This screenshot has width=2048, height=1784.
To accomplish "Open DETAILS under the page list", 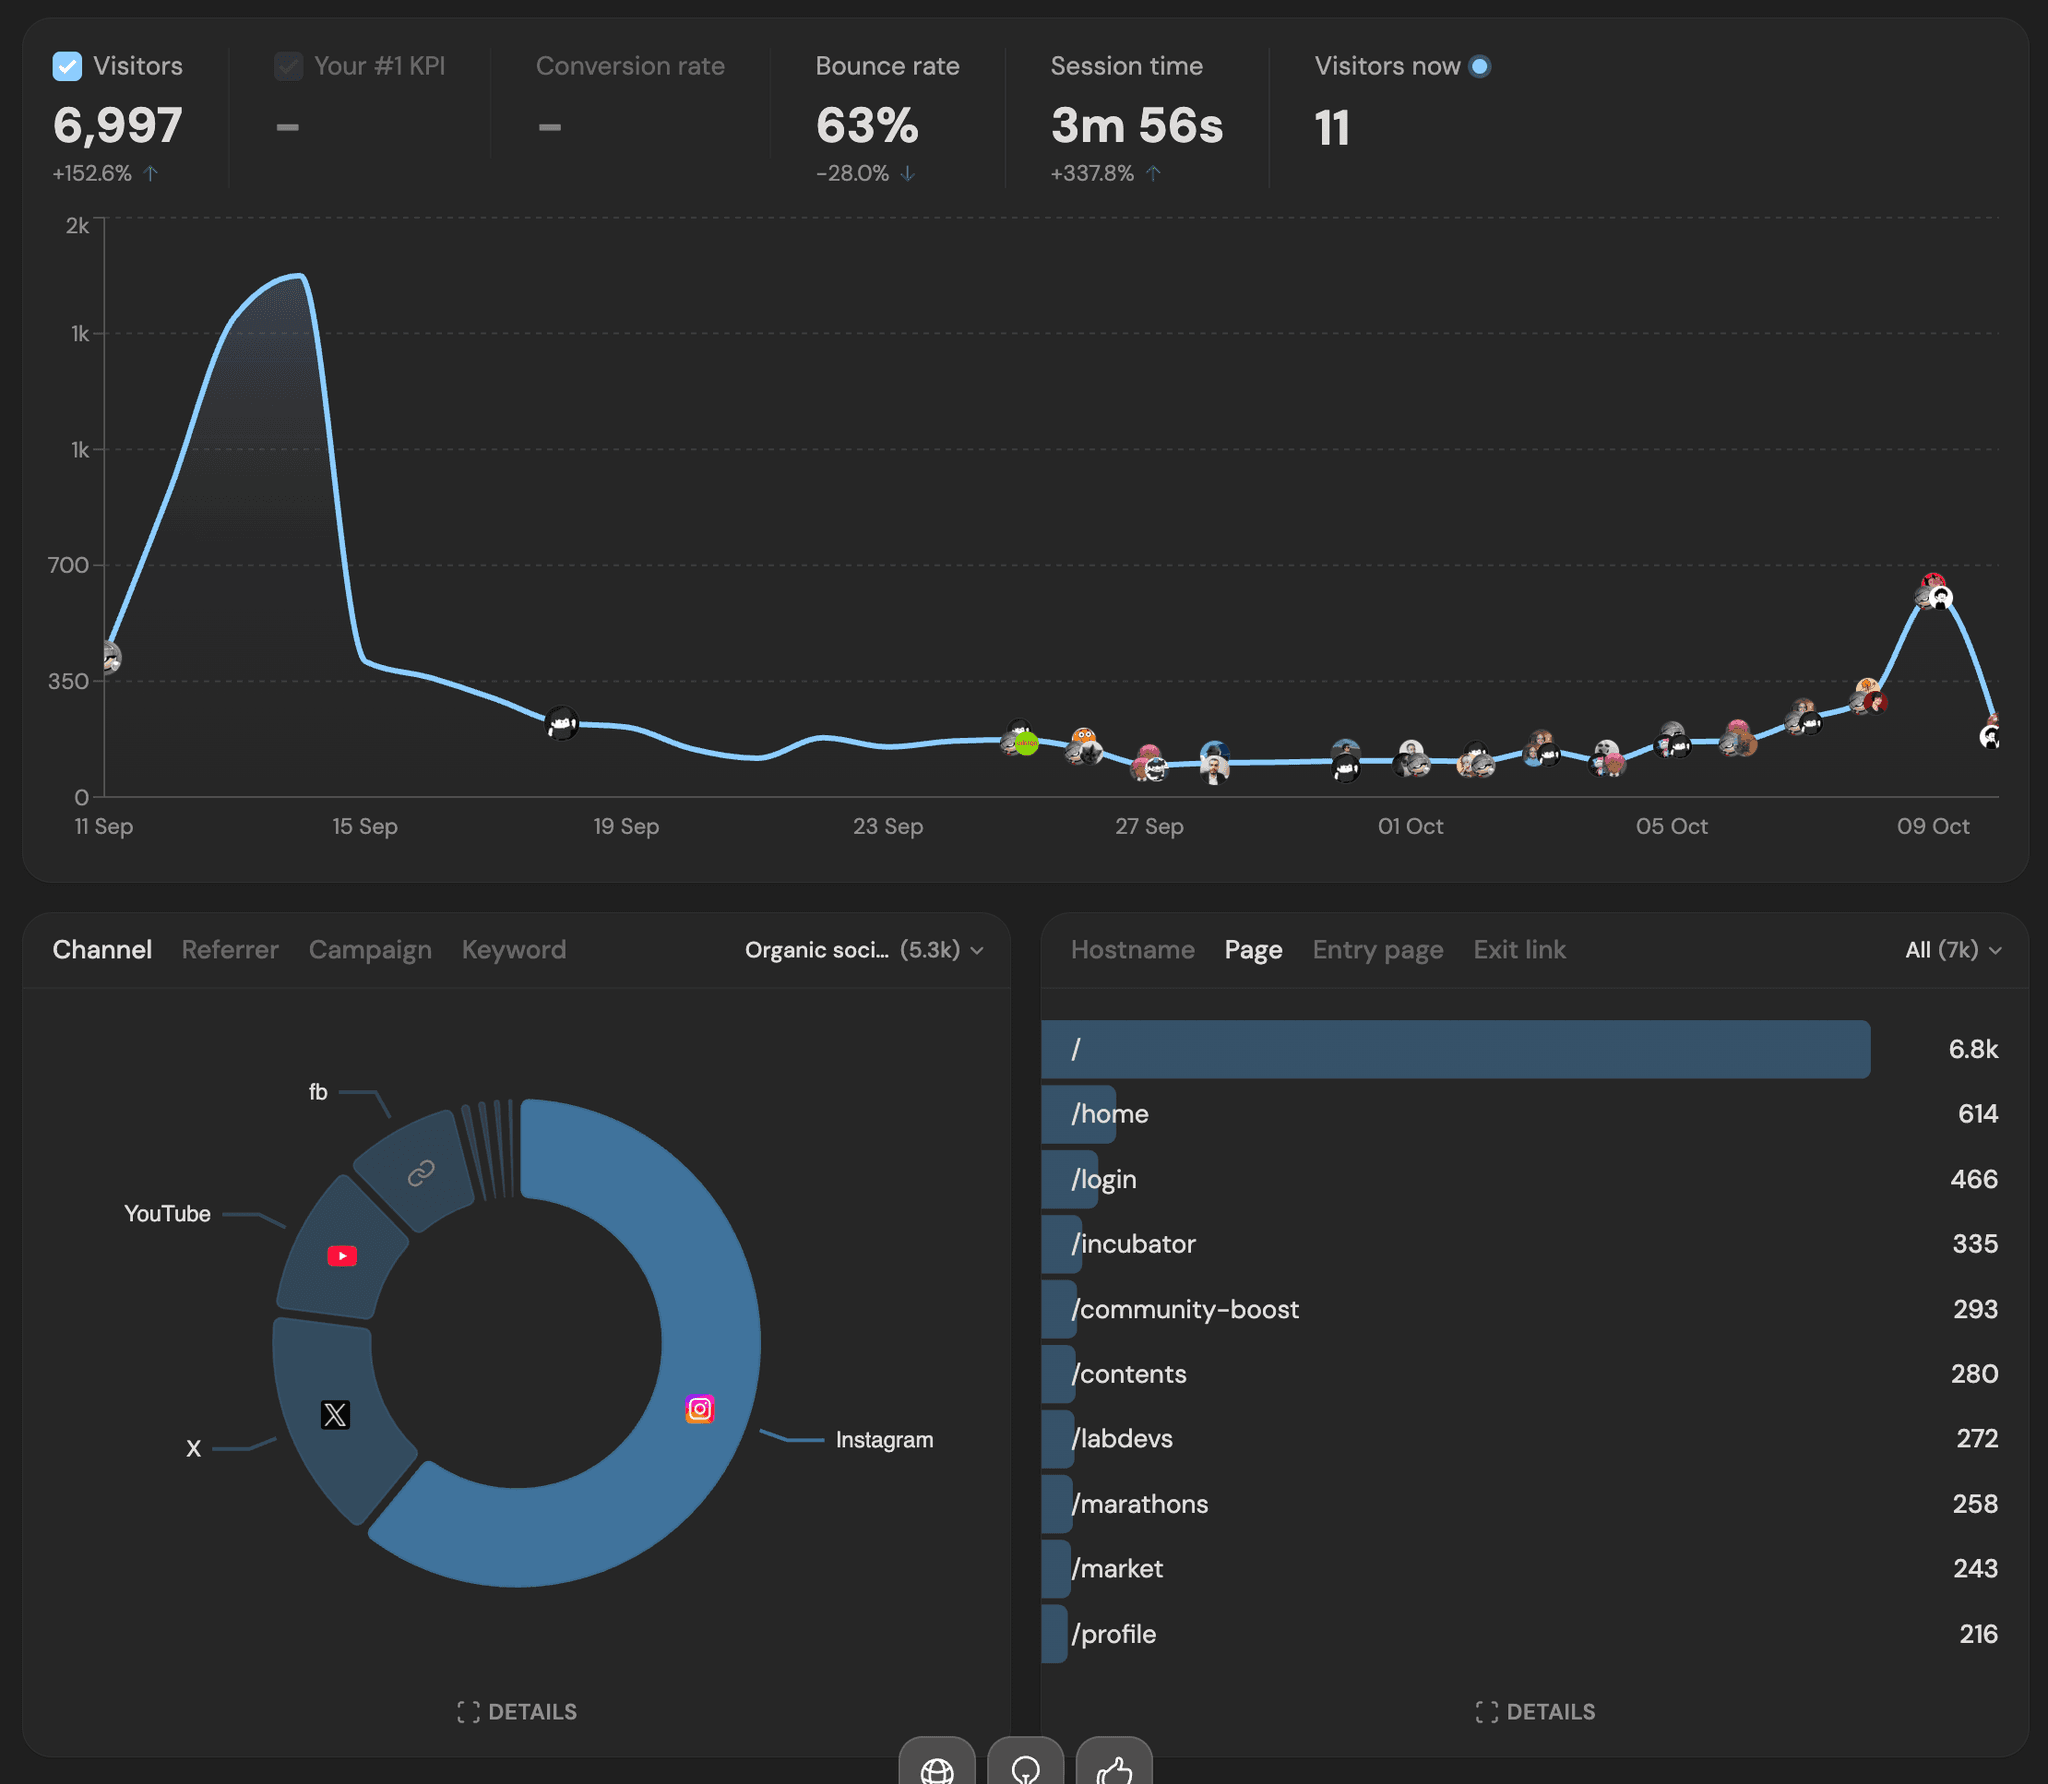I will [x=1535, y=1711].
